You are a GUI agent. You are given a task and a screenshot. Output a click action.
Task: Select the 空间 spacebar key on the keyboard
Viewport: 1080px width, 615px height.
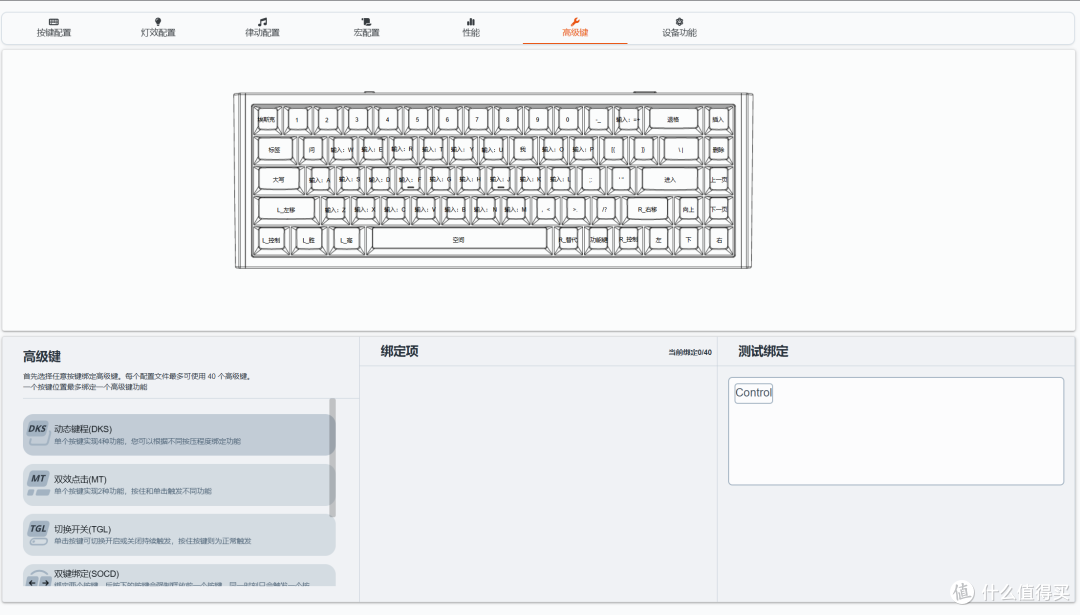(459, 240)
